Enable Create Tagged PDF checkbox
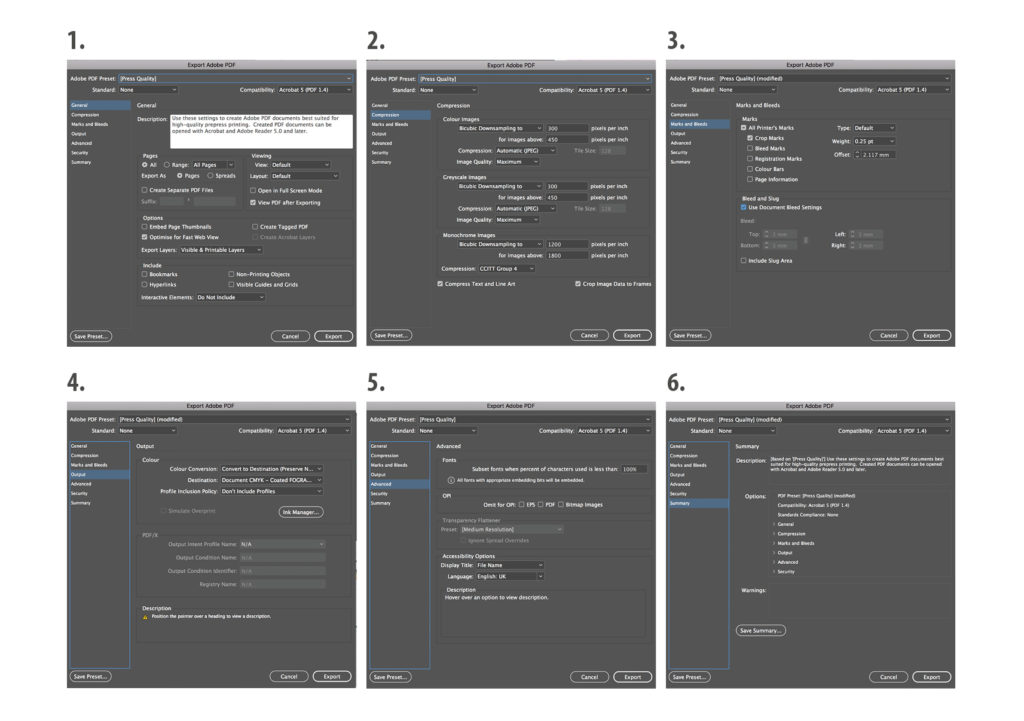 pyautogui.click(x=255, y=227)
